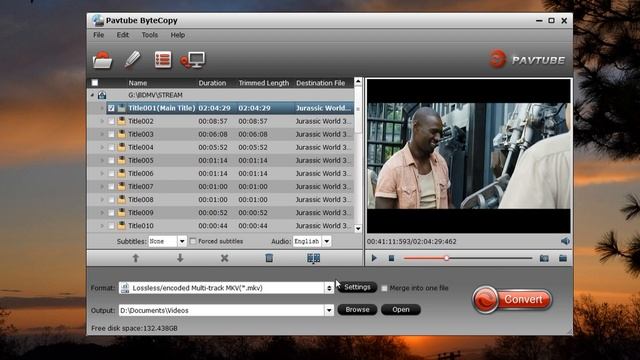Screen dimensions: 640x360
Task: Check the Title006 checkbox
Action: (x=111, y=173)
